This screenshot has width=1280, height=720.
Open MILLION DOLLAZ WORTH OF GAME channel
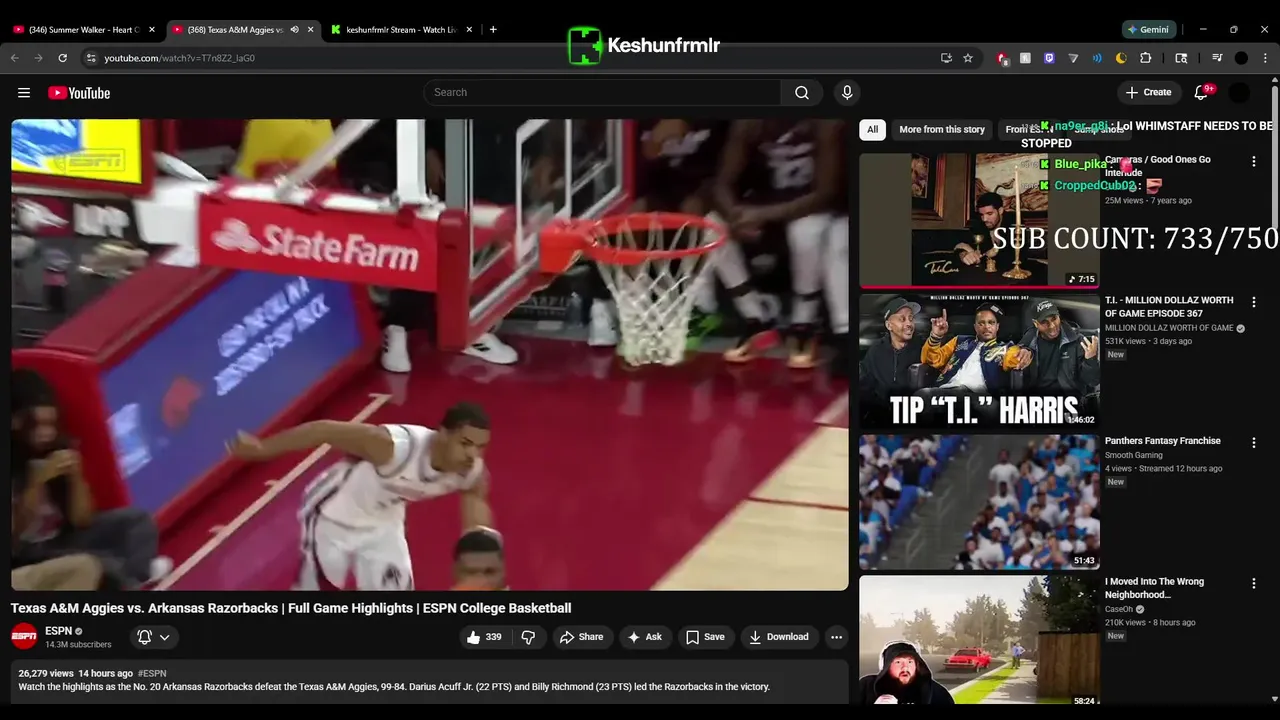point(1169,328)
